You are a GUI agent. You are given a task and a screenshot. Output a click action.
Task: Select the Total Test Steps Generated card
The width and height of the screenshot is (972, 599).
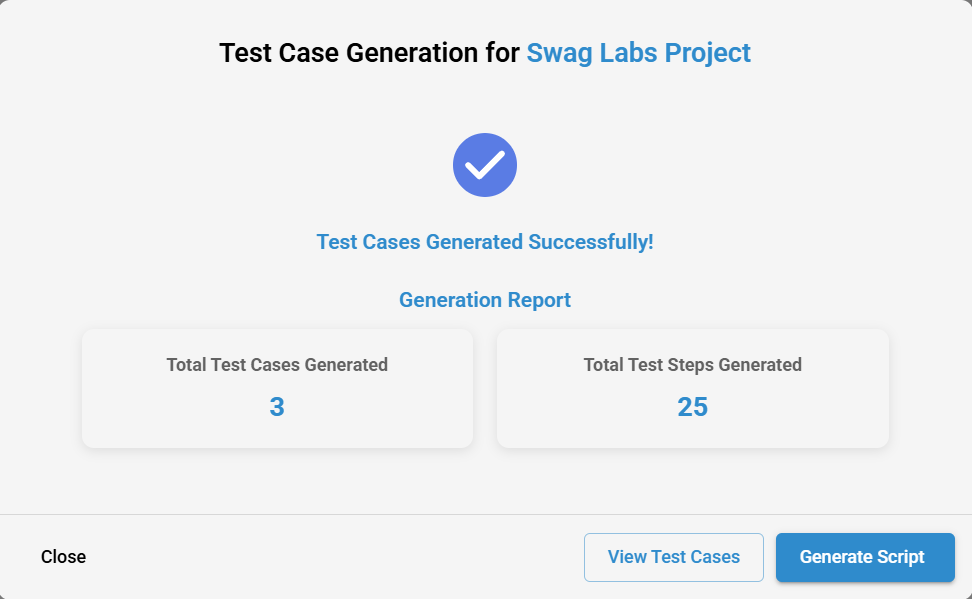coord(692,388)
